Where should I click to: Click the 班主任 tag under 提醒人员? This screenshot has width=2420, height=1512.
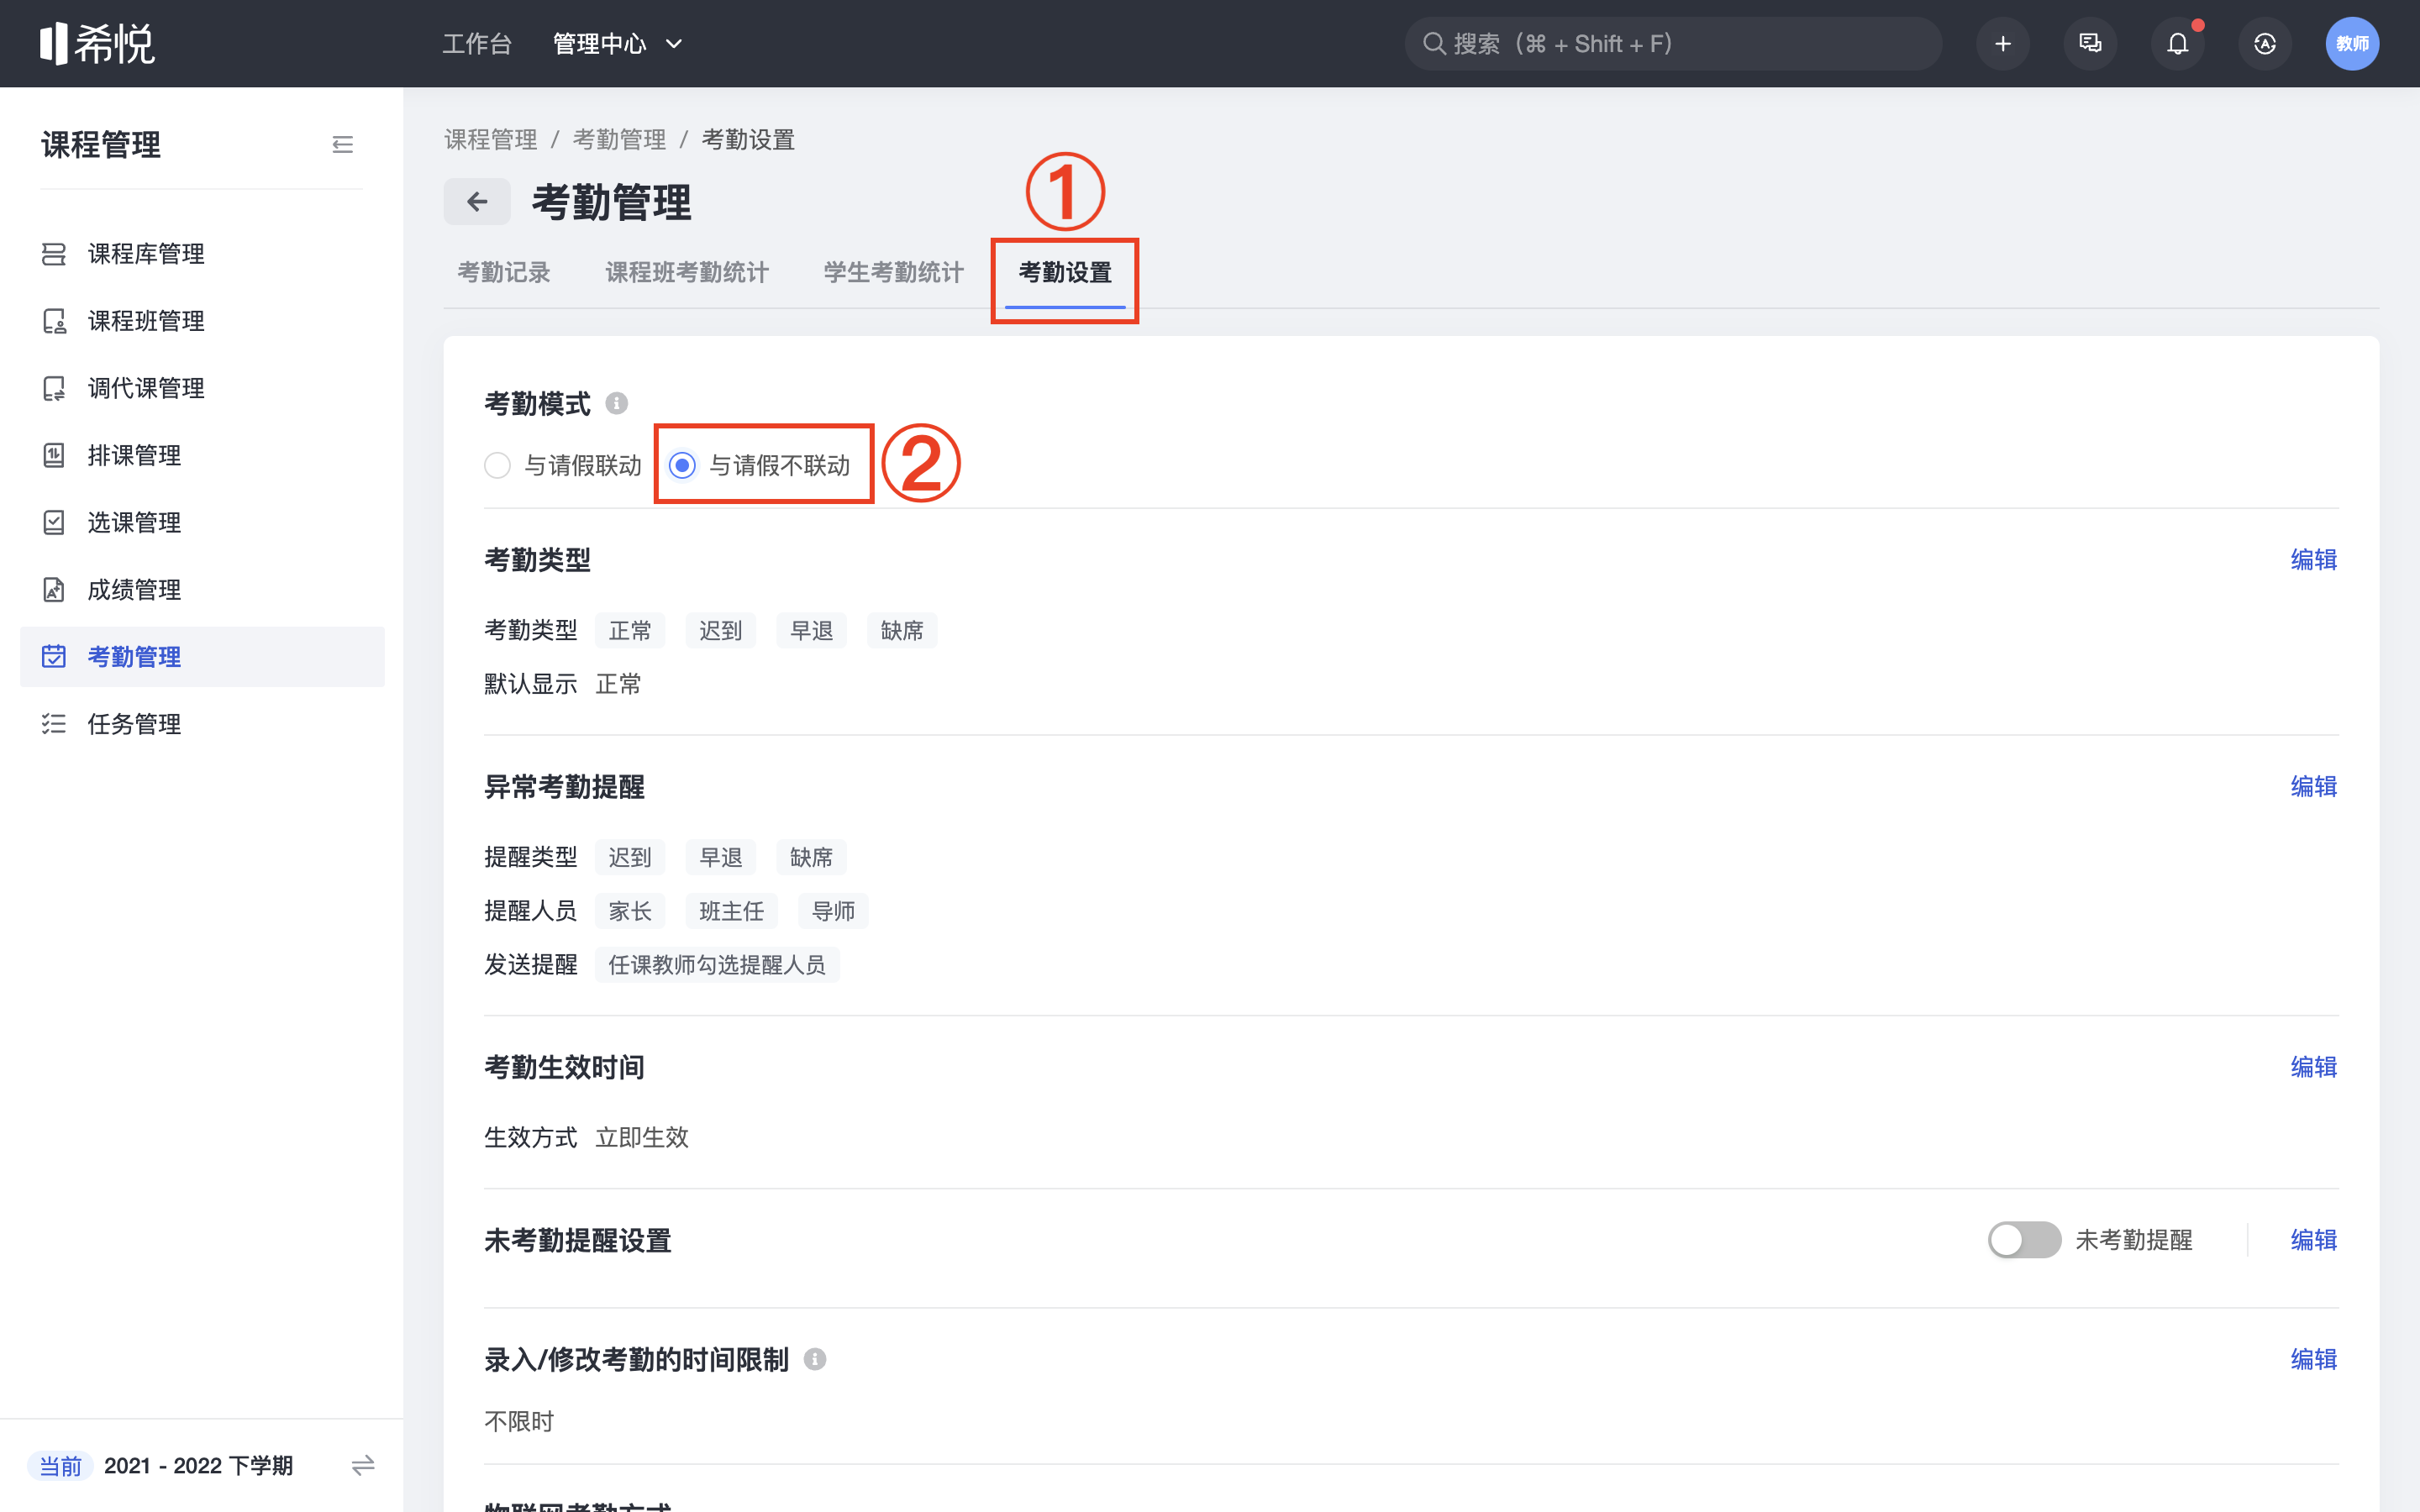point(731,911)
